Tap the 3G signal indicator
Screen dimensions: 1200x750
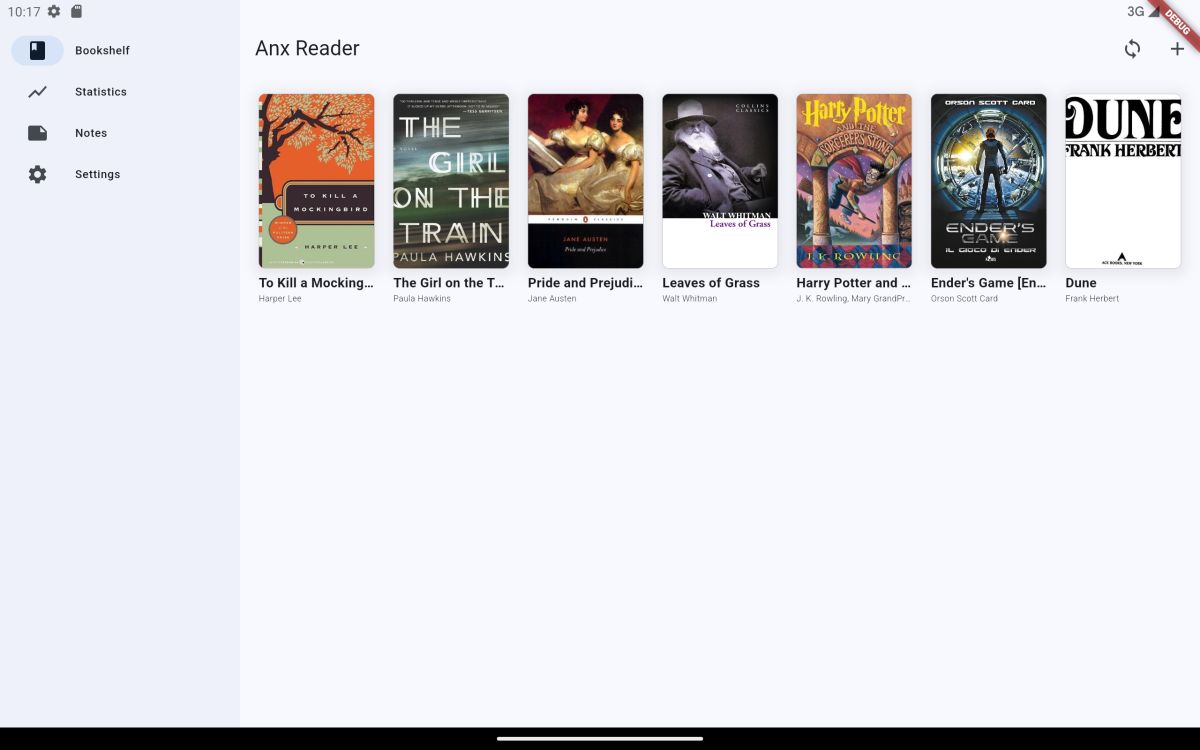(1142, 12)
